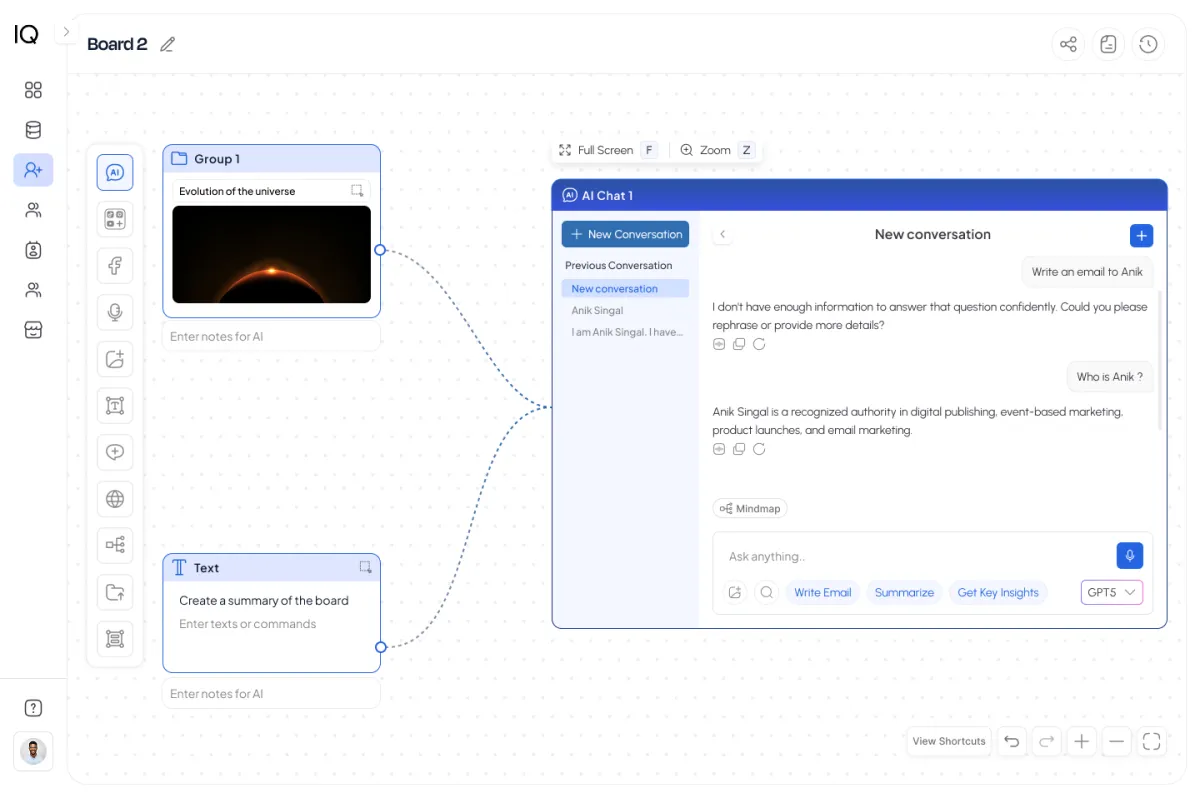Image resolution: width=1200 pixels, height=798 pixels.
Task: Click the 'Create a summary of the board' text
Action: (x=264, y=601)
